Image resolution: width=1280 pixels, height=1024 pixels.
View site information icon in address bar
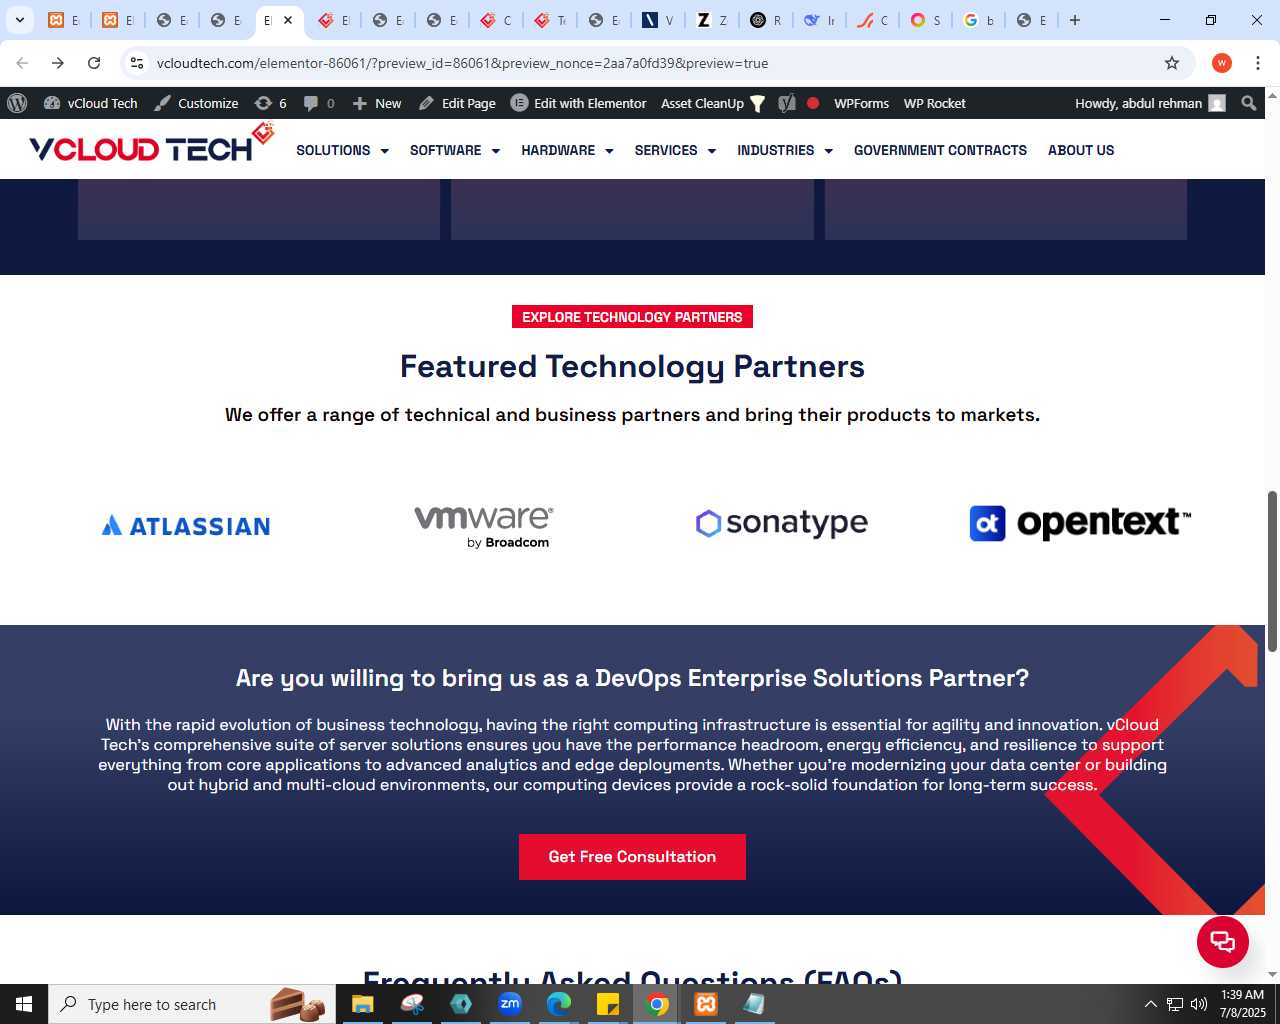[x=137, y=63]
